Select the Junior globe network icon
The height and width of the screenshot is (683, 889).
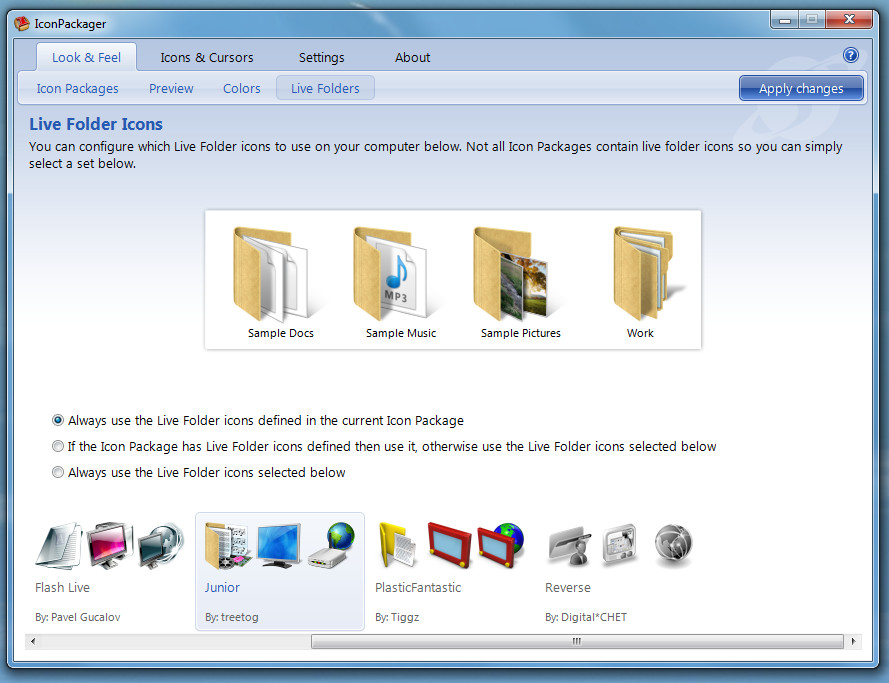(x=332, y=545)
